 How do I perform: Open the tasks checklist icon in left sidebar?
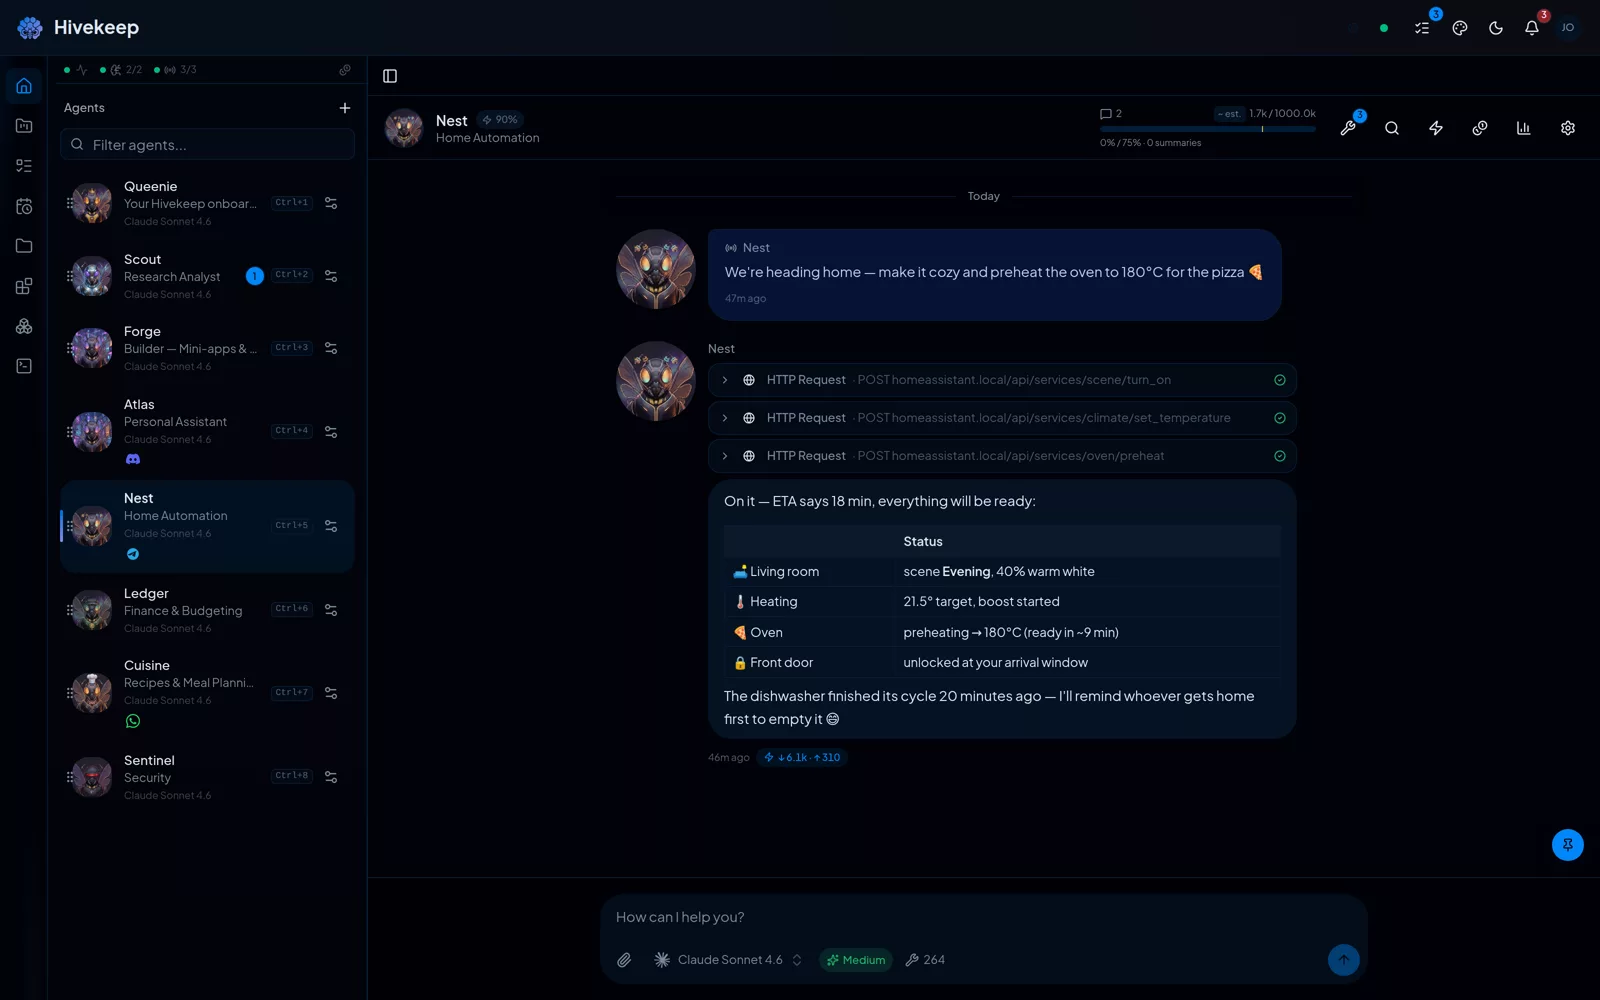(24, 166)
